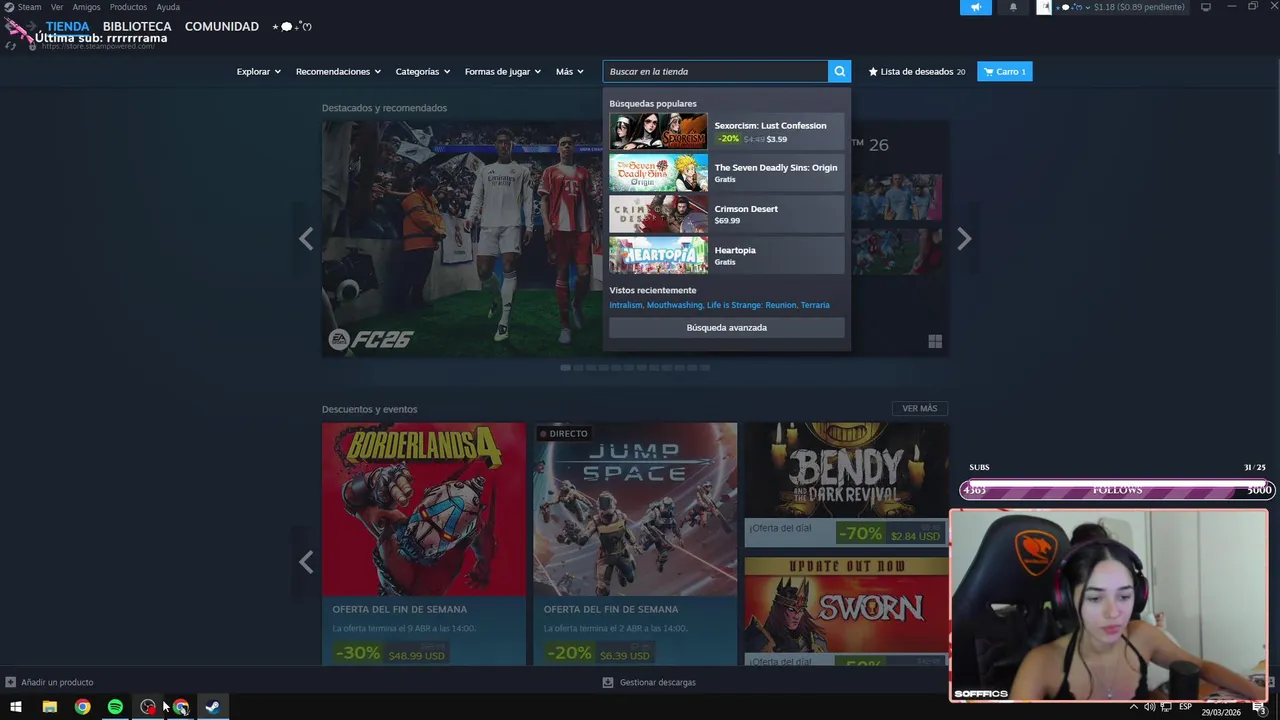Click the Steam logo in menu bar
The height and width of the screenshot is (720, 1280).
point(9,7)
